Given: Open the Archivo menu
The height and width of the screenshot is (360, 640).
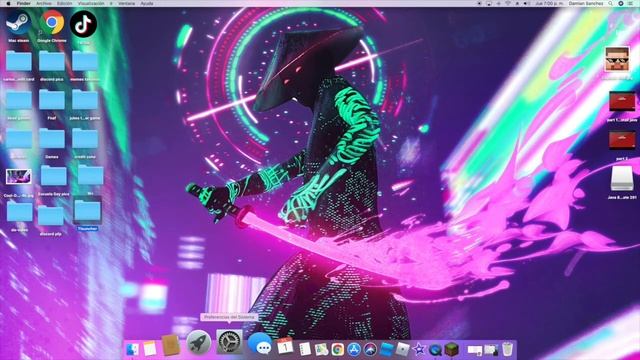Looking at the screenshot, I should pos(44,3).
